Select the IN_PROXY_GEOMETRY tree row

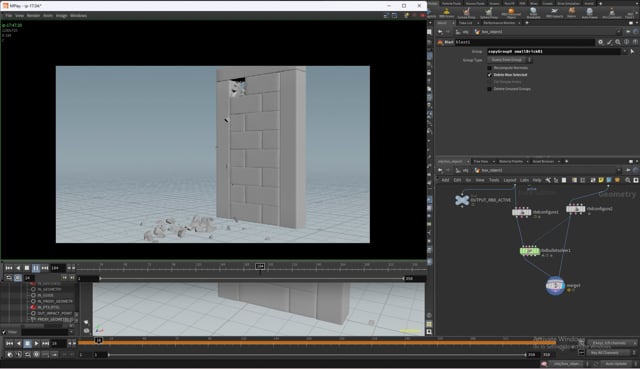point(55,301)
